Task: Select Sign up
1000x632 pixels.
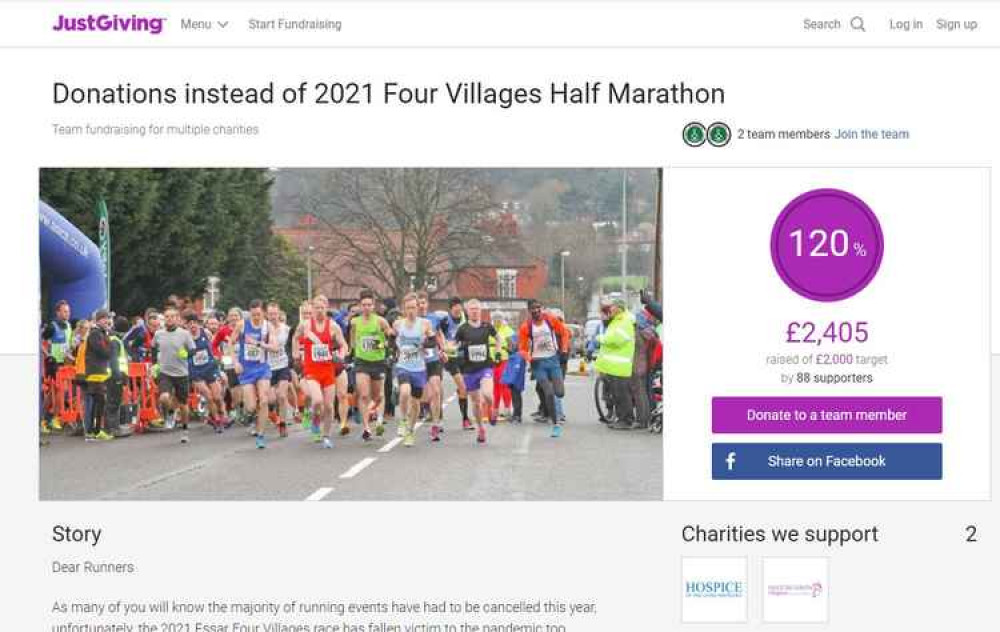Action: [x=956, y=24]
